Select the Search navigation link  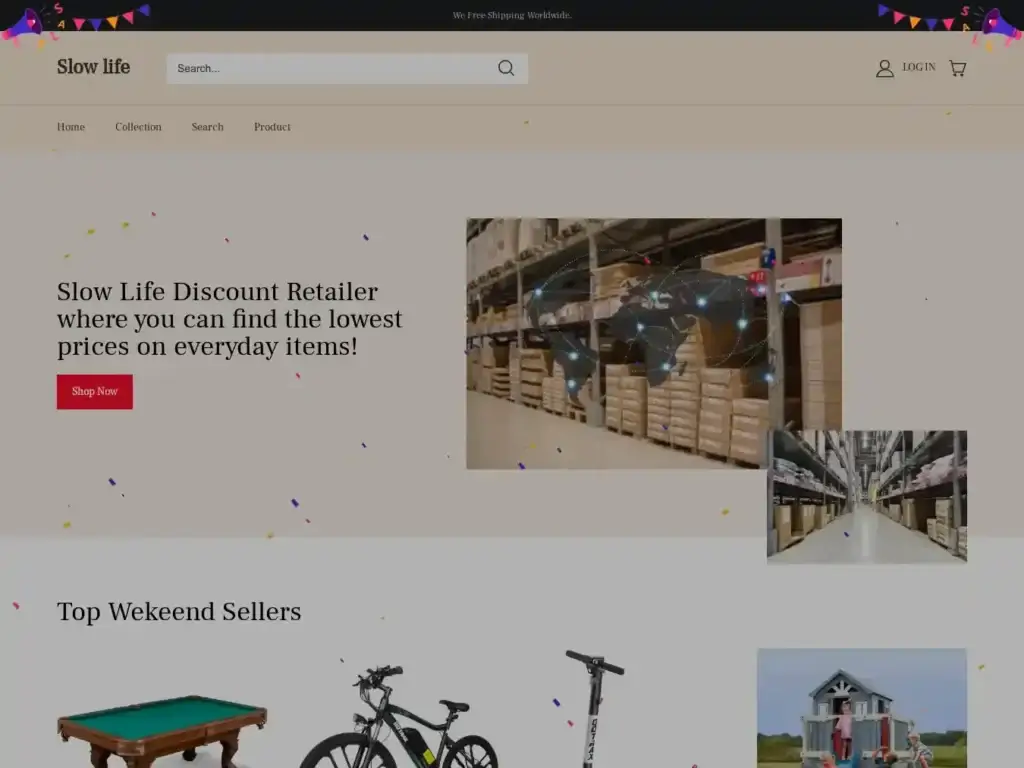[207, 127]
